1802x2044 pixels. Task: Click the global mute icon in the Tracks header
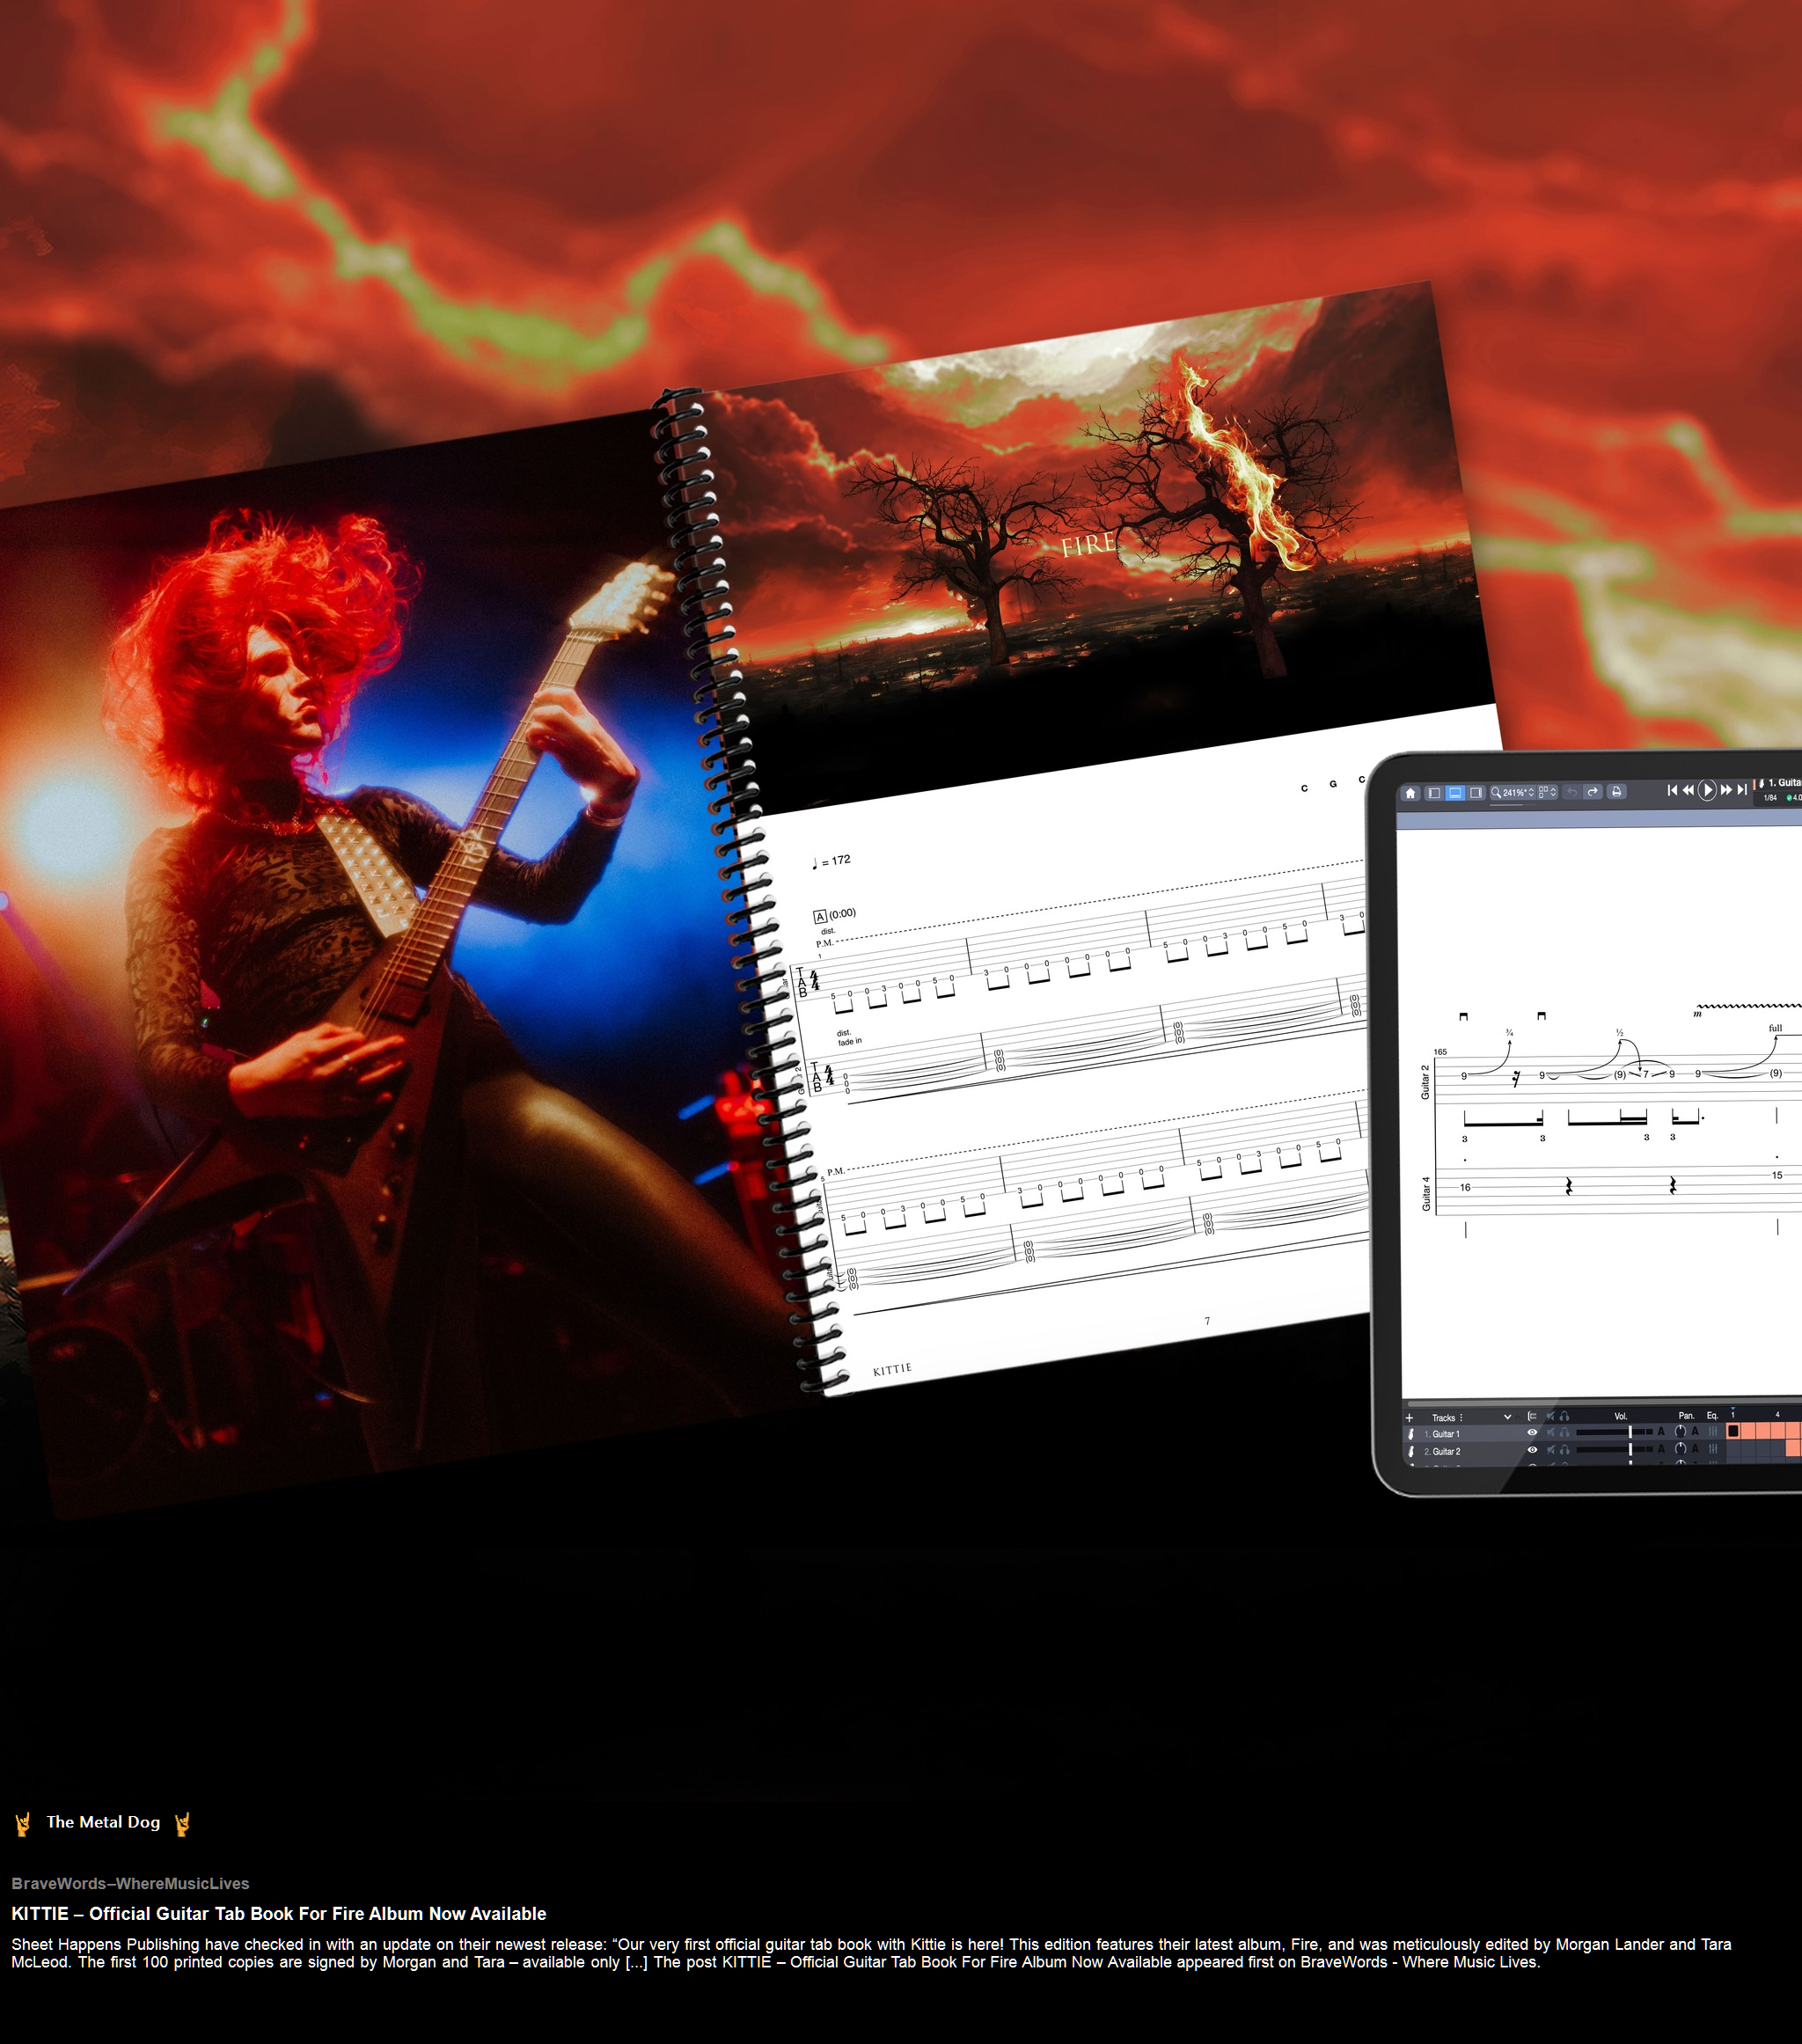coord(1551,1417)
